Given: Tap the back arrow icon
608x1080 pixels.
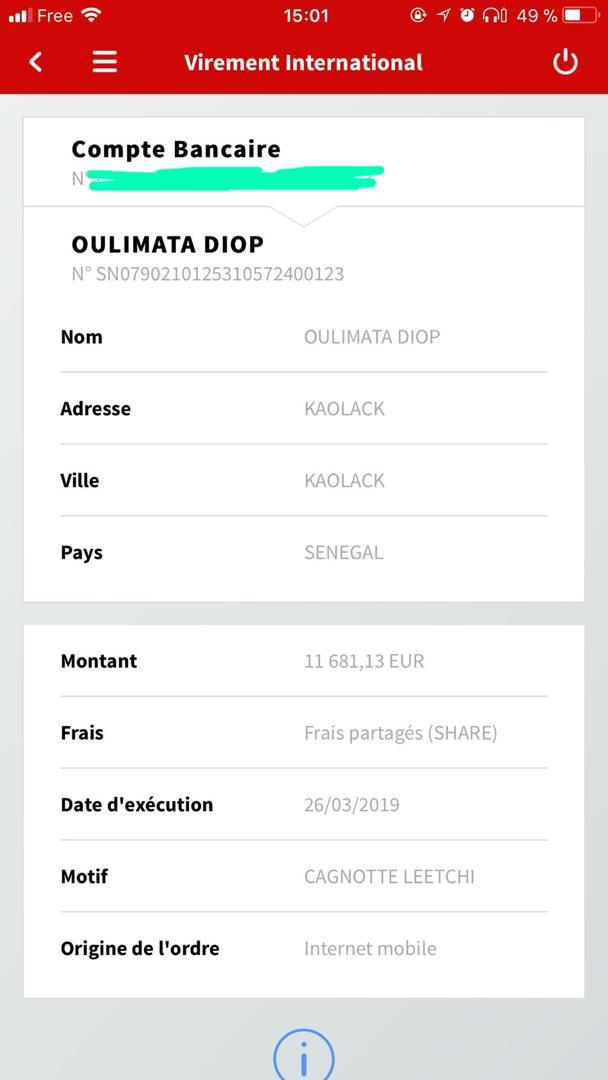Looking at the screenshot, I should pyautogui.click(x=36, y=62).
